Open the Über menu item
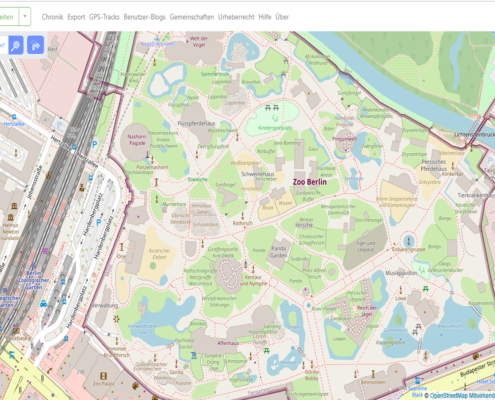 point(282,17)
